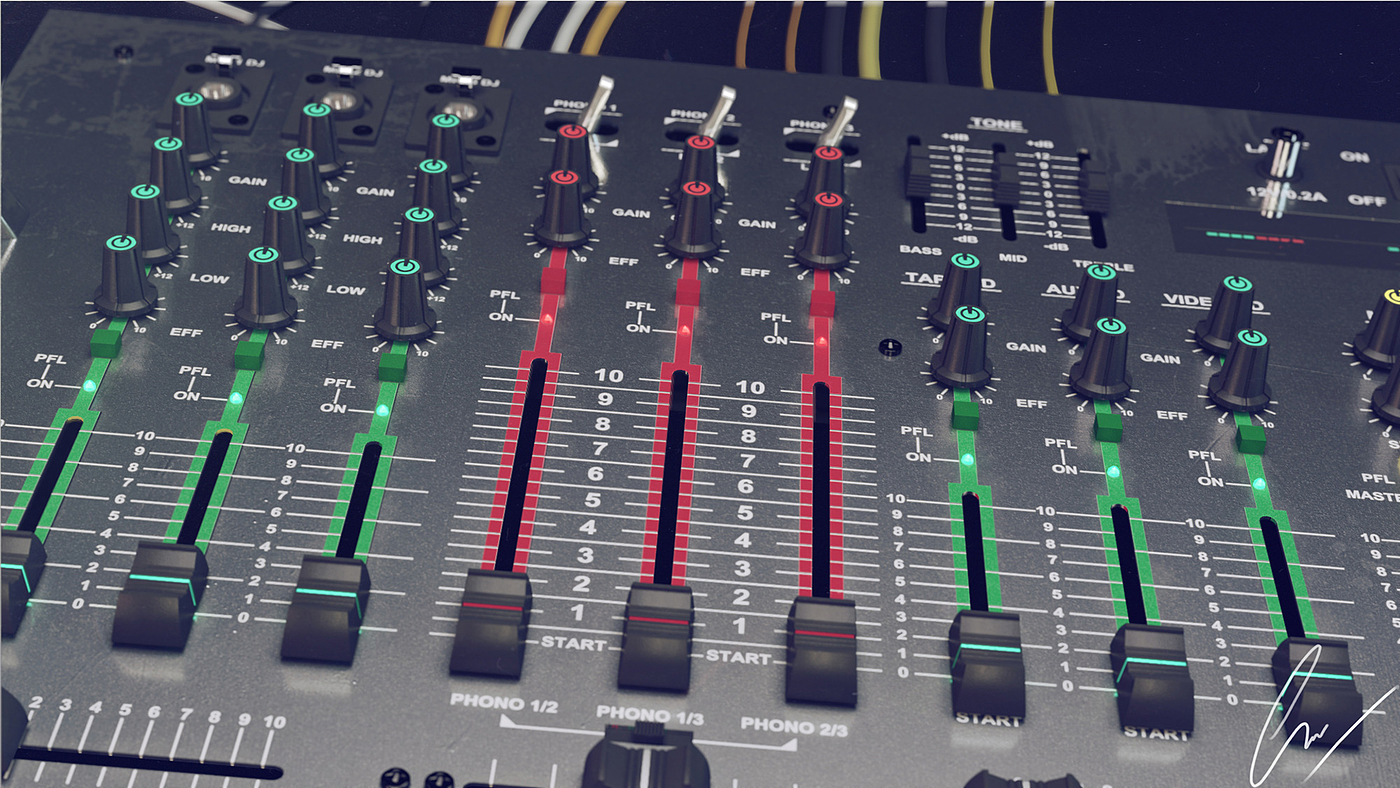Click the yellow-capped knob at the right edge
Image resolution: width=1400 pixels, height=788 pixels.
click(1380, 329)
